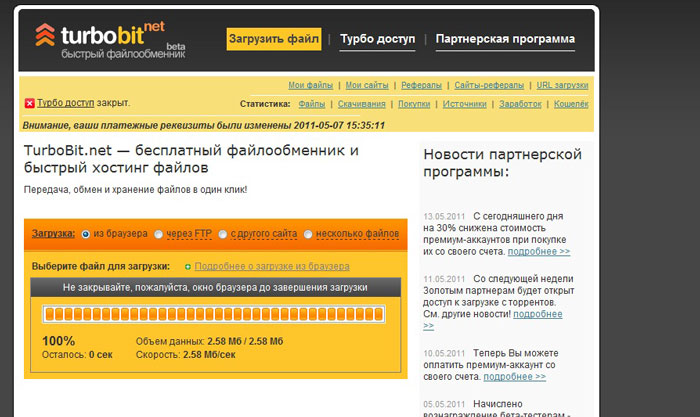
Task: Click the red X icon beside Турбо доступ
Action: (x=29, y=103)
